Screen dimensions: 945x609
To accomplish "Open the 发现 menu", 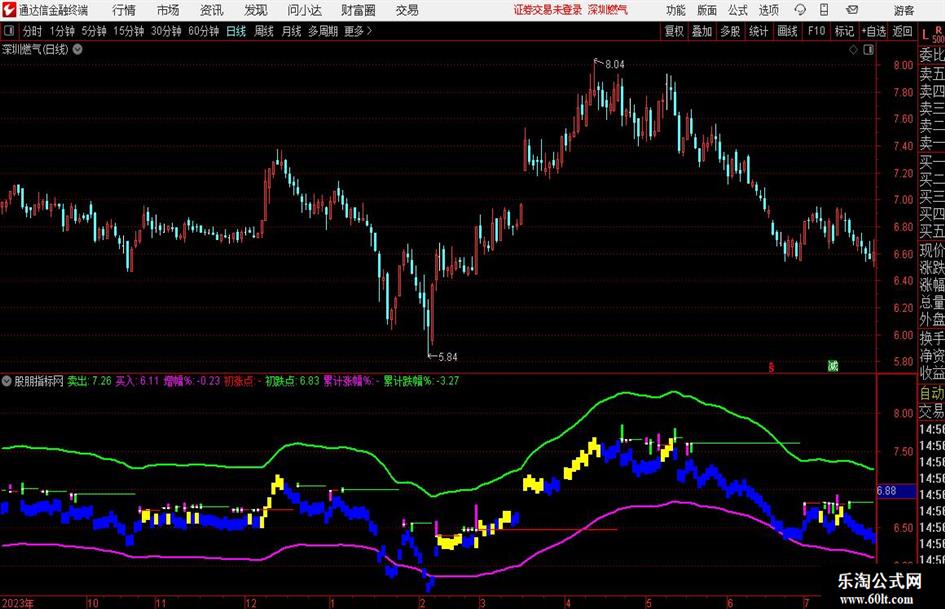I will coord(256,10).
